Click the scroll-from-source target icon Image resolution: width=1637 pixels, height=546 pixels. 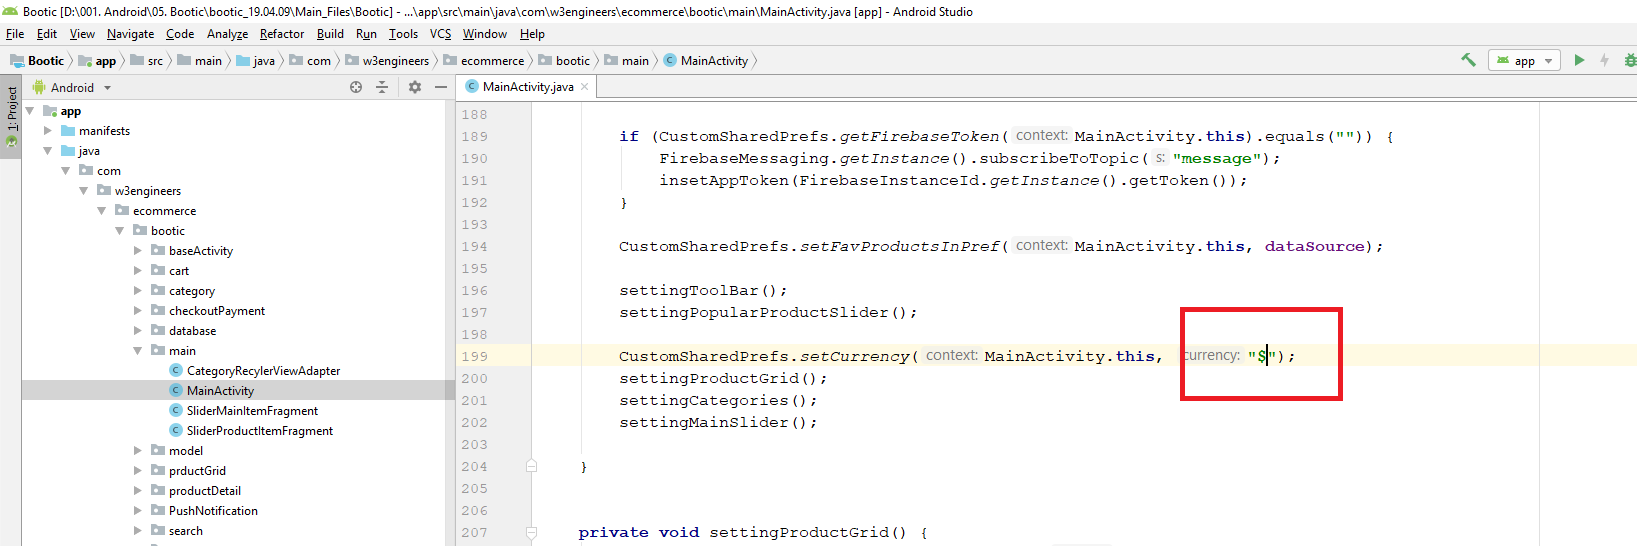(356, 87)
